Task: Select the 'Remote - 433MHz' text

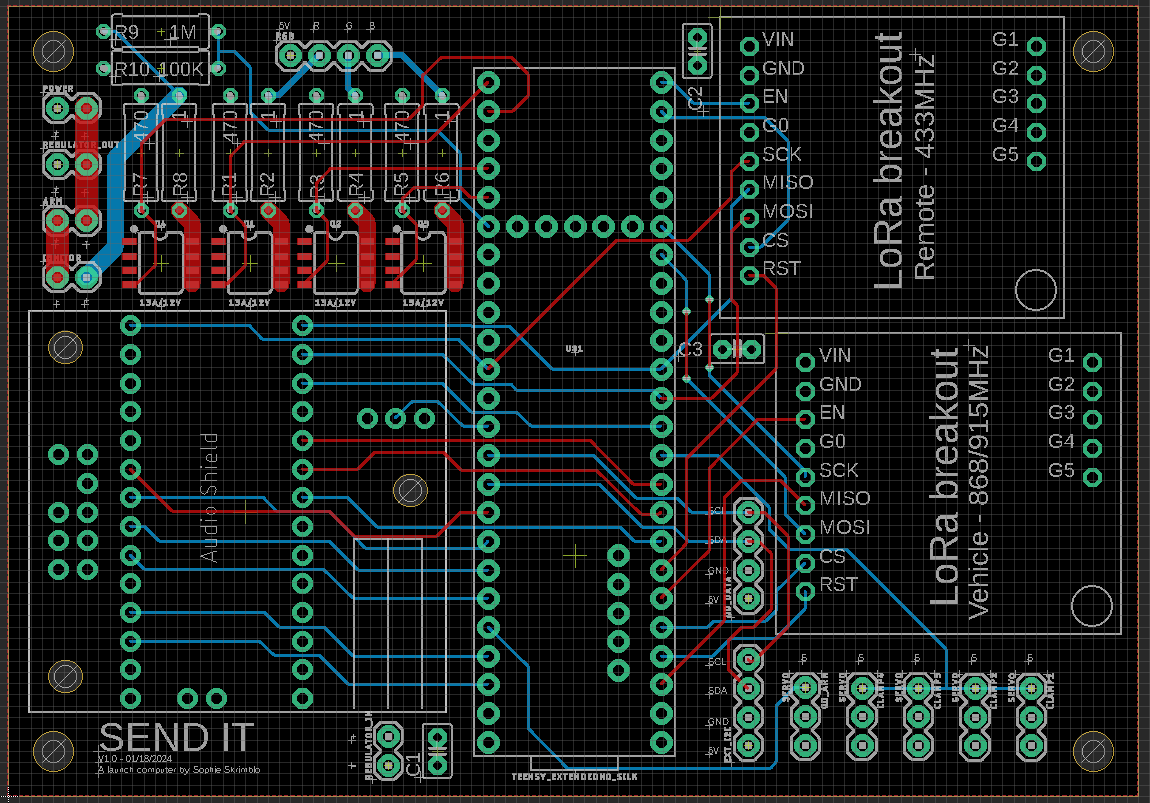Action: (x=925, y=166)
